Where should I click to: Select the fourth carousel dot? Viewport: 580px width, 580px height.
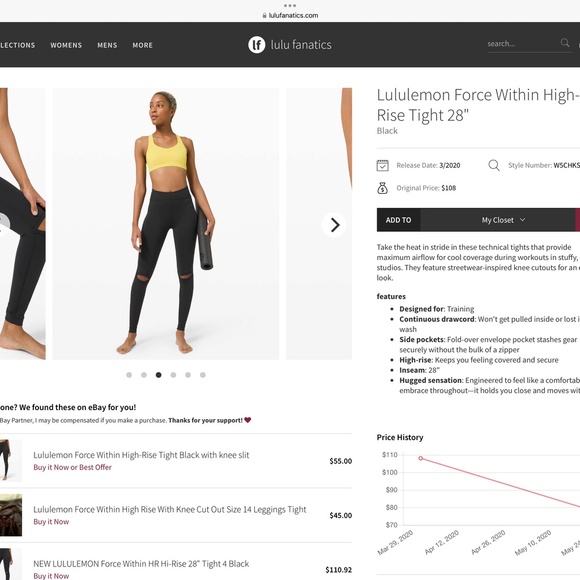(173, 375)
